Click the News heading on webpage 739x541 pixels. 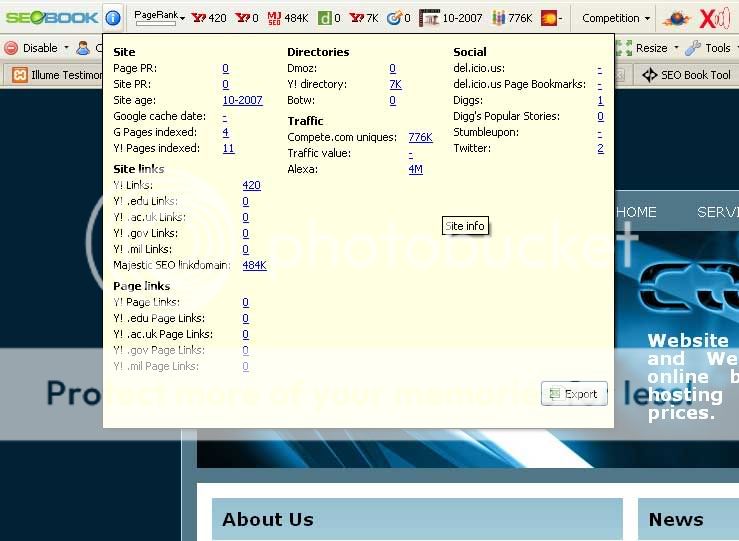(676, 519)
